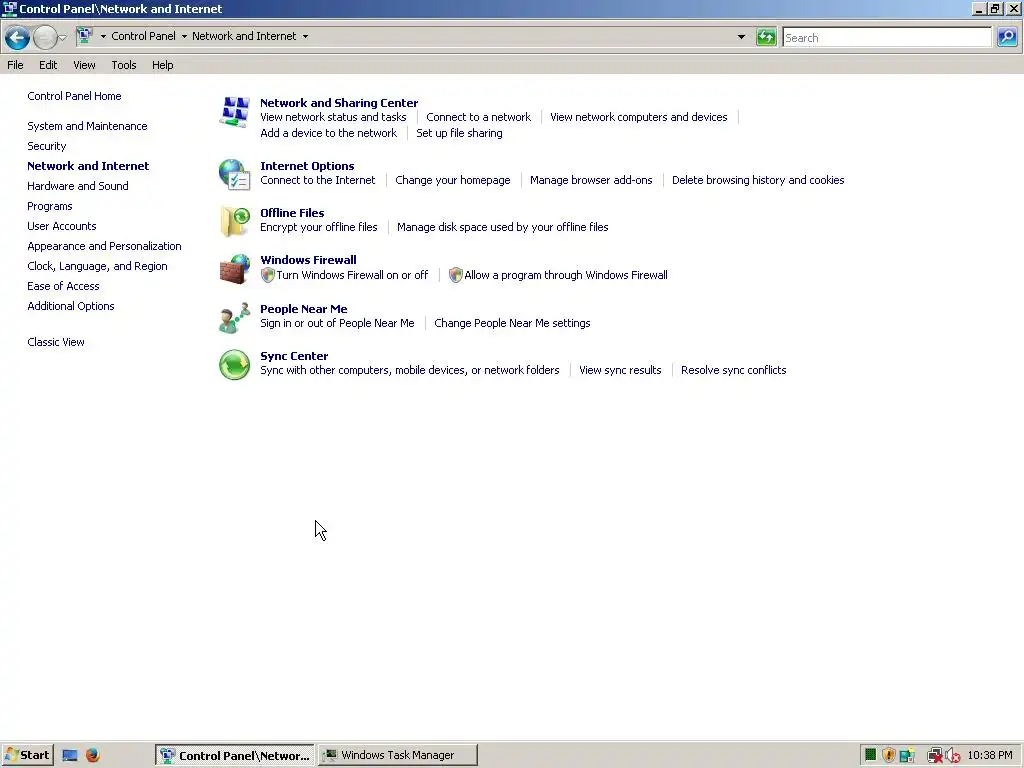1024x768 pixels.
Task: Open User Accounts category
Action: click(62, 226)
